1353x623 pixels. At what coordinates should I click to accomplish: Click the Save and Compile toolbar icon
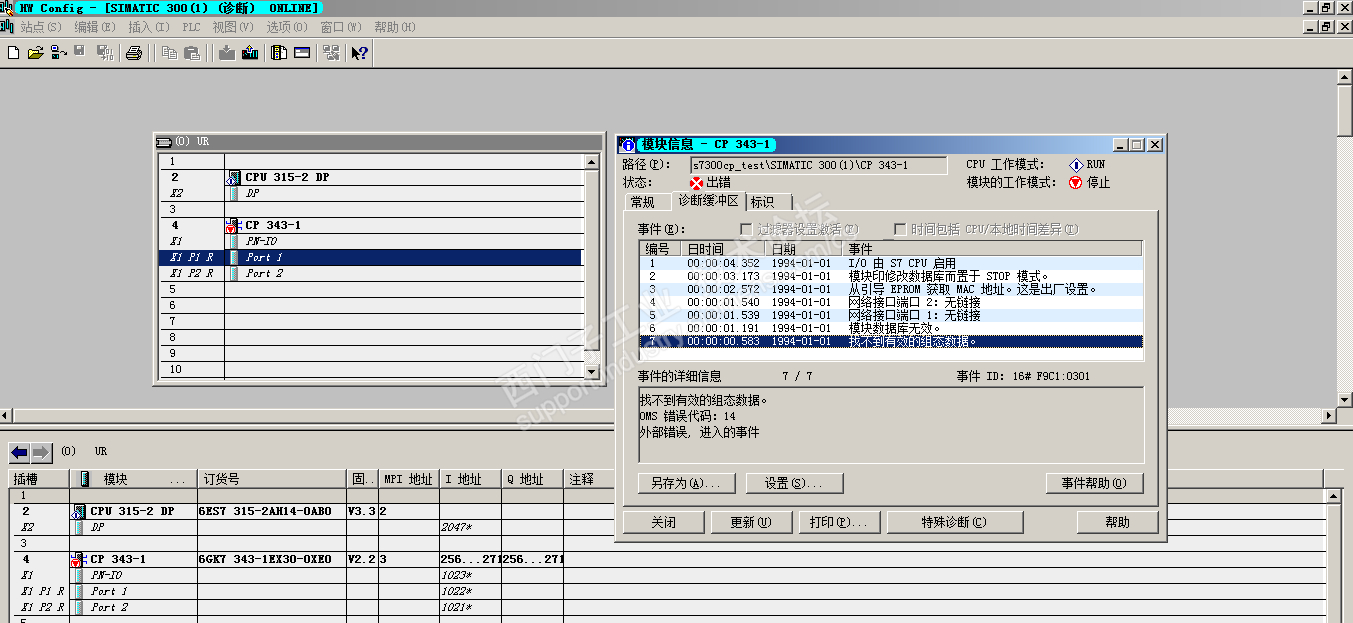tap(104, 53)
